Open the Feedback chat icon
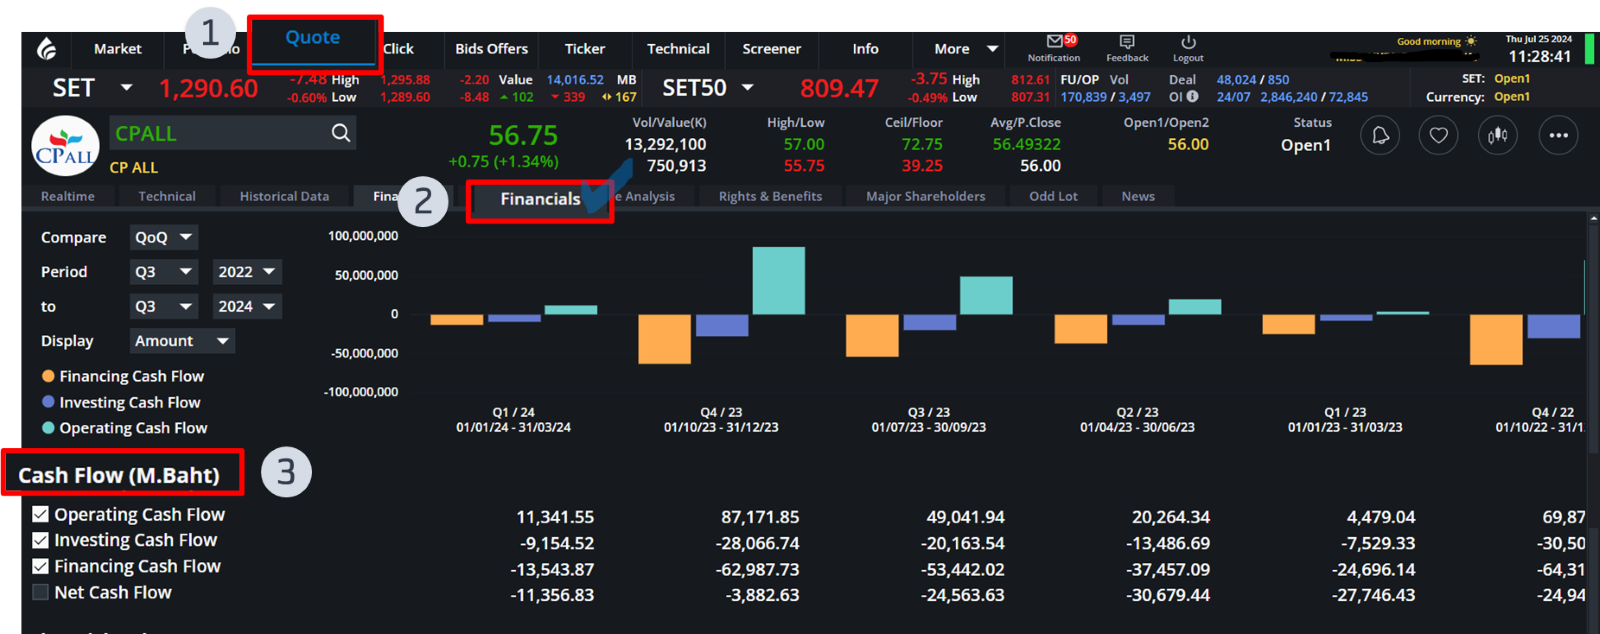Viewport: 1600px width, 634px height. pos(1127,42)
